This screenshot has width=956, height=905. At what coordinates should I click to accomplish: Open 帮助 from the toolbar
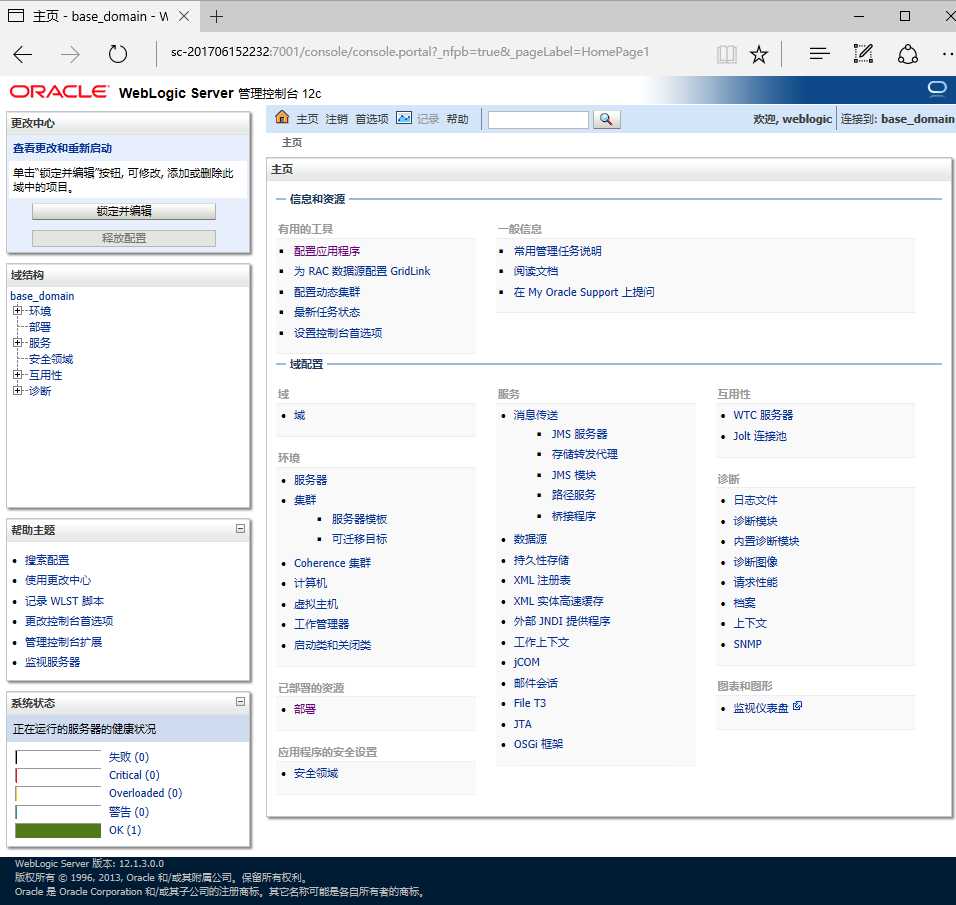457,119
